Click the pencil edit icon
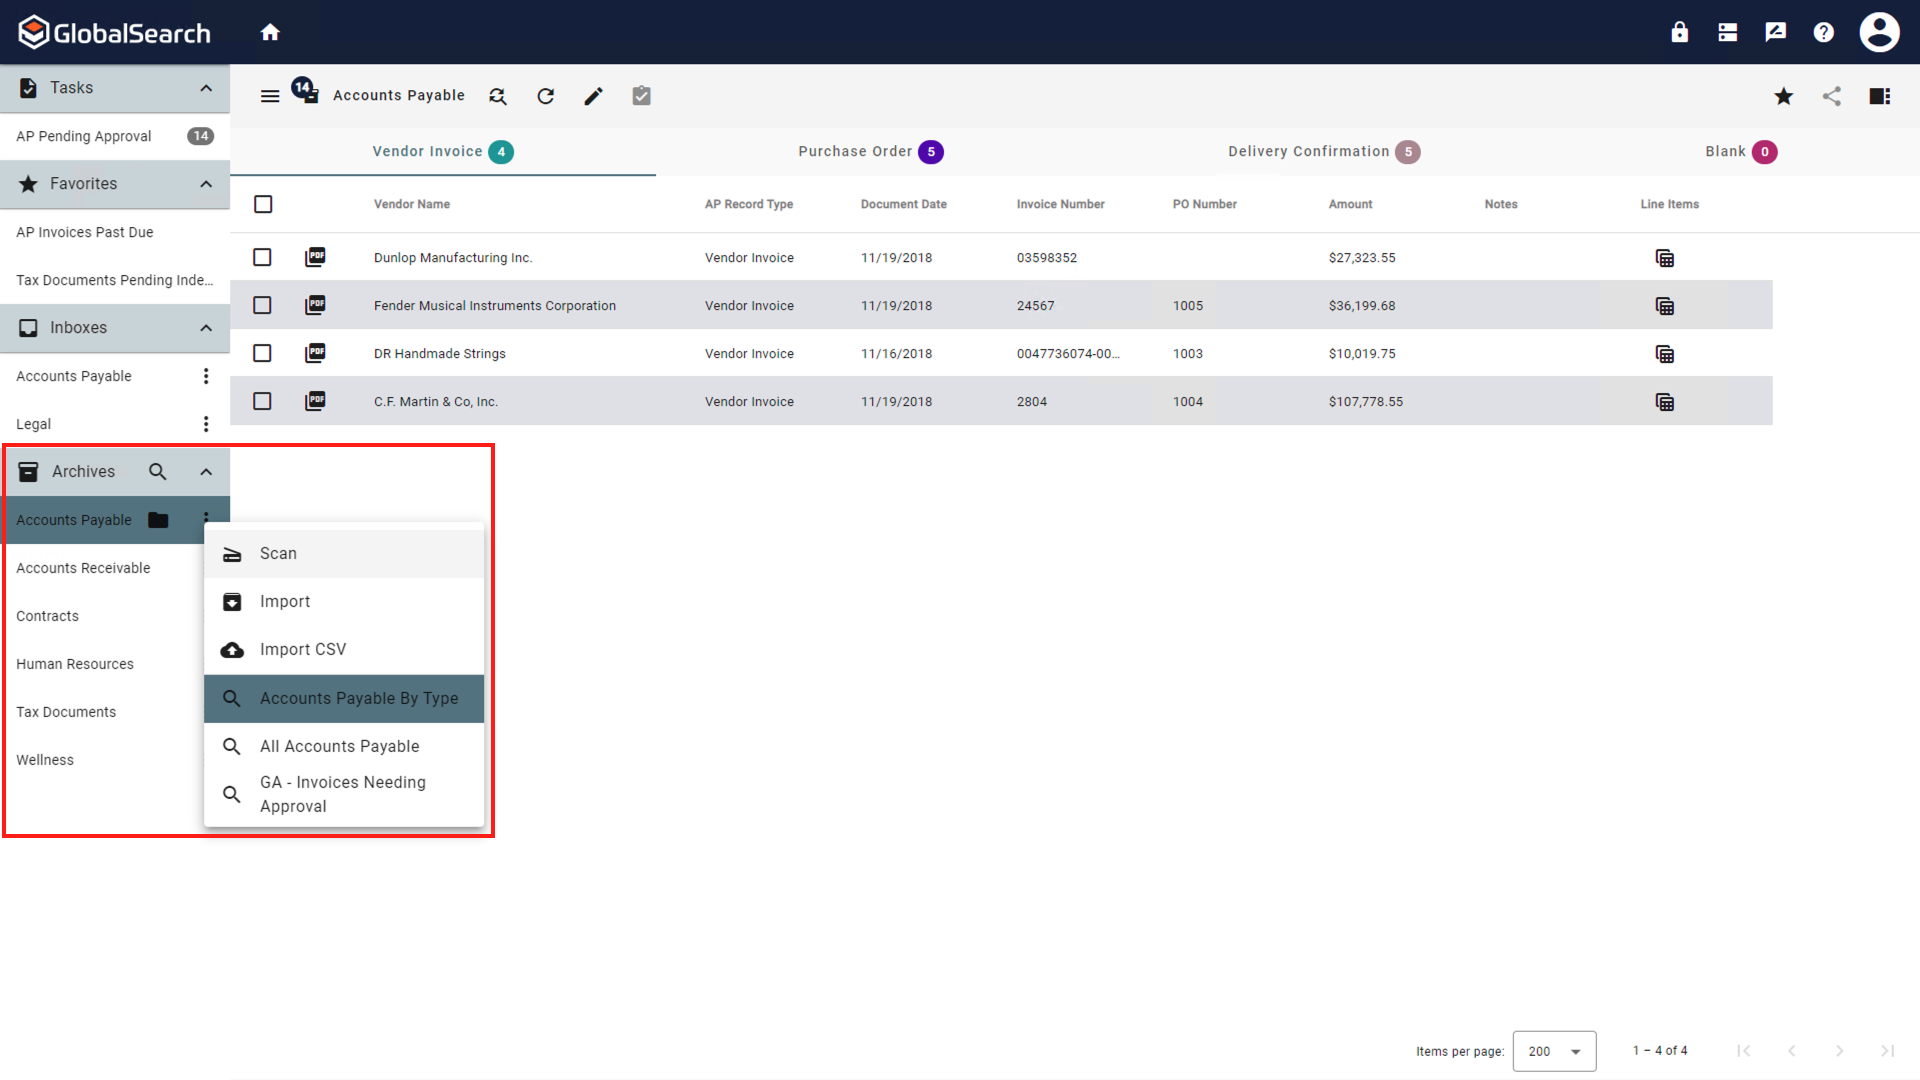Viewport: 1920px width, 1080px height. (593, 96)
